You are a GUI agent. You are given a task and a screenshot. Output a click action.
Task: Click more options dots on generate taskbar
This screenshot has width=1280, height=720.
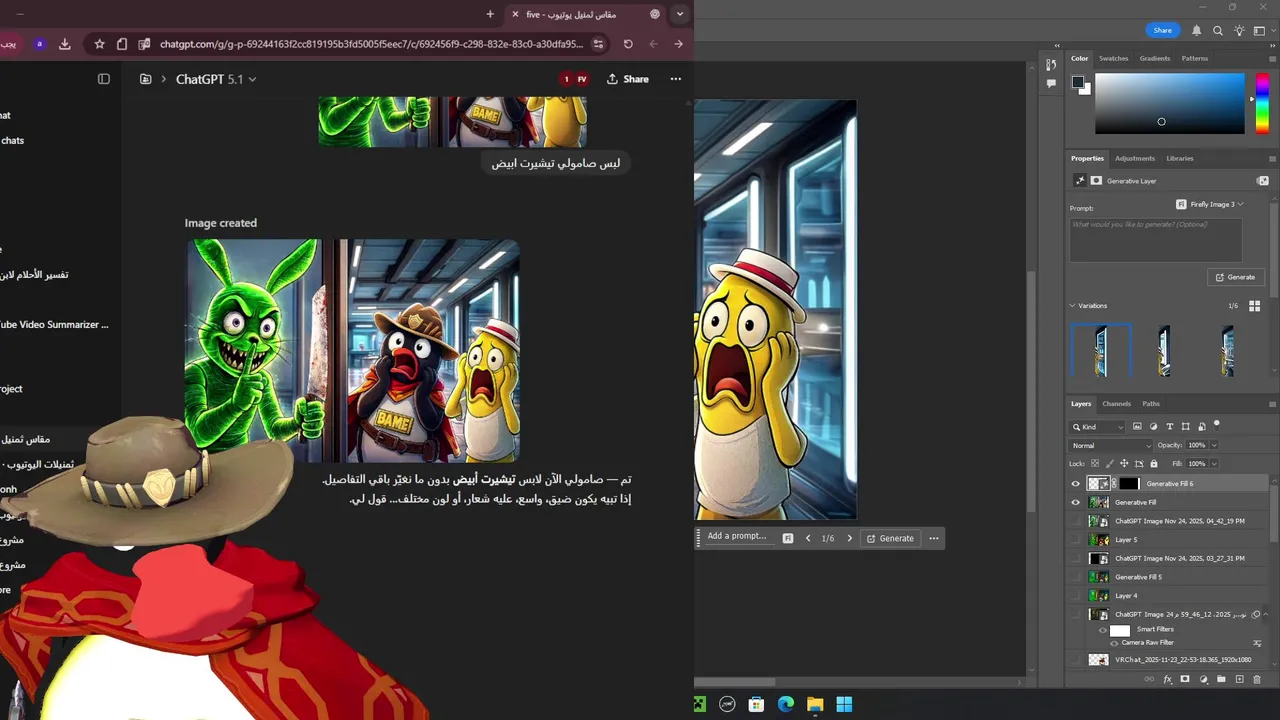coord(934,539)
